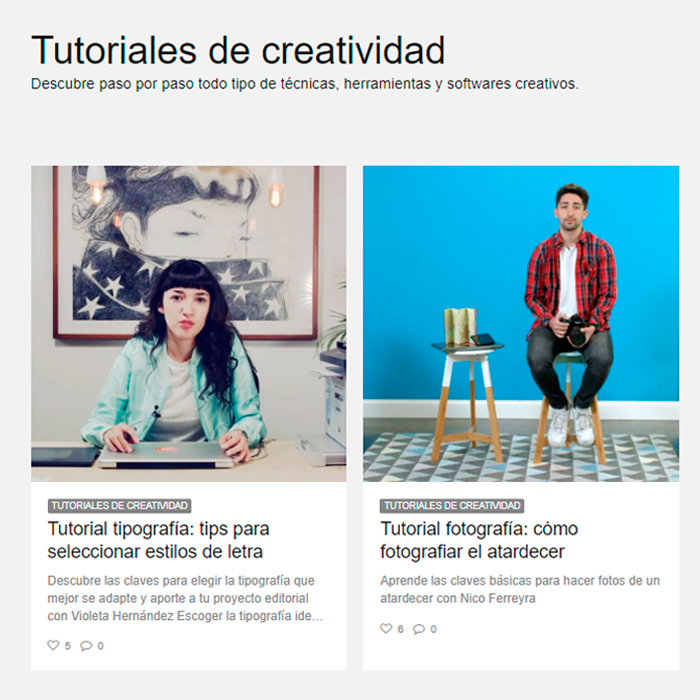Open link 'Tutorial fotografía: cómo fotografiar el atardecer'
Viewport: 700px width, 700px height.
479,540
